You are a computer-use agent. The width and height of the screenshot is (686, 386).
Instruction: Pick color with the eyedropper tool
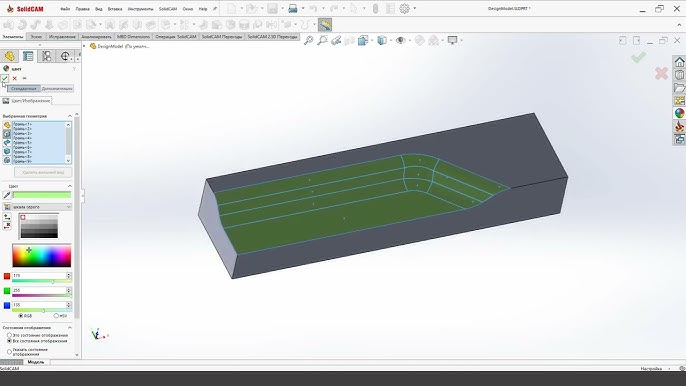(x=7, y=195)
